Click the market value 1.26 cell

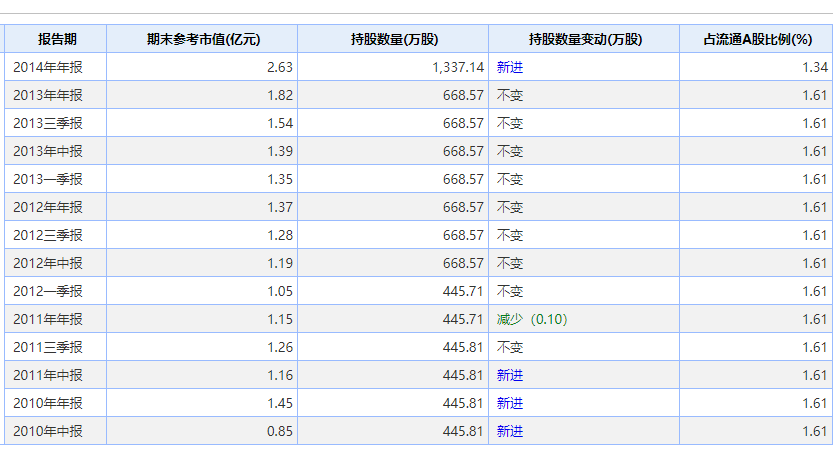202,347
